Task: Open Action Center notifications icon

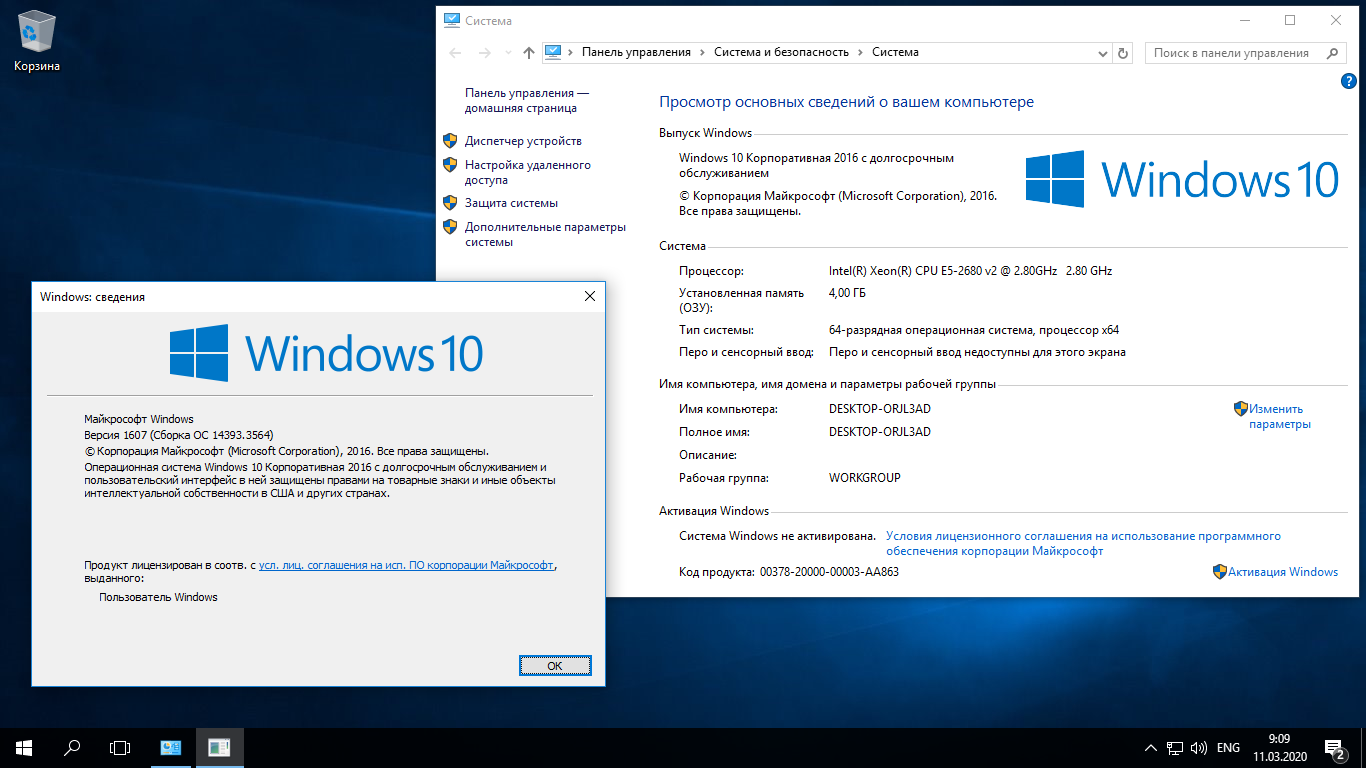Action: (x=1334, y=748)
